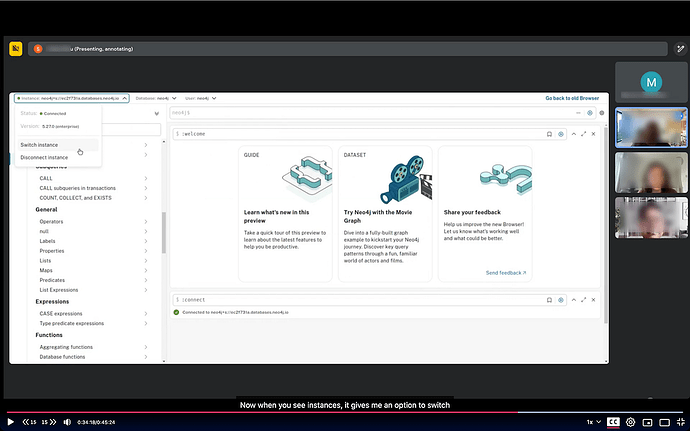Rerun the :welcome command
690x431 pixels.
(561, 134)
